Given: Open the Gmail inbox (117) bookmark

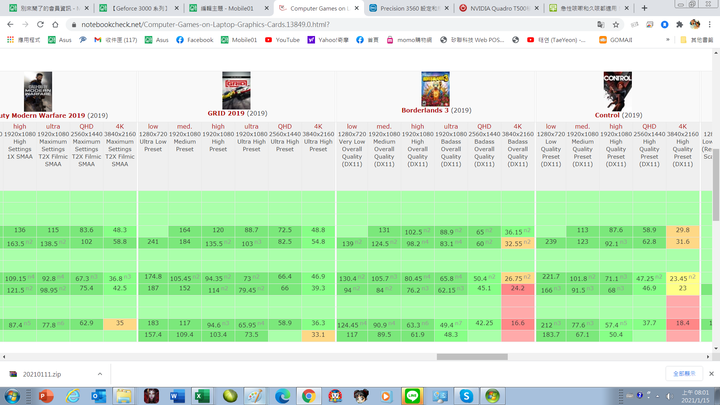Looking at the screenshot, I should coord(116,40).
